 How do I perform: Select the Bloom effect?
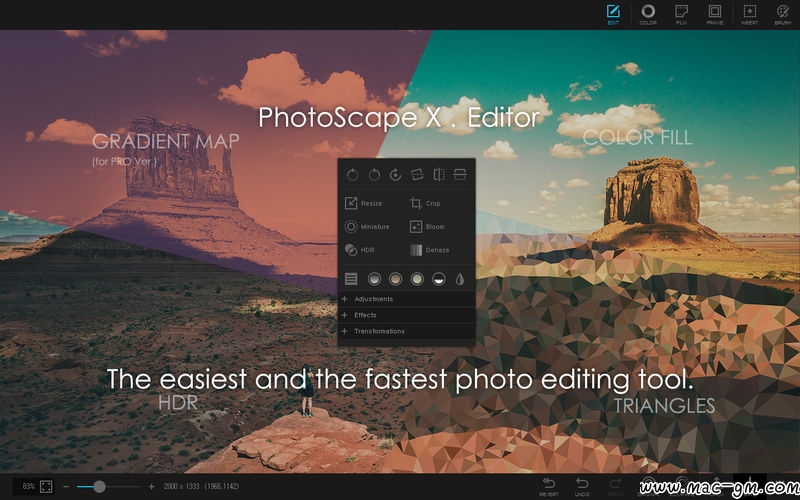coord(427,227)
